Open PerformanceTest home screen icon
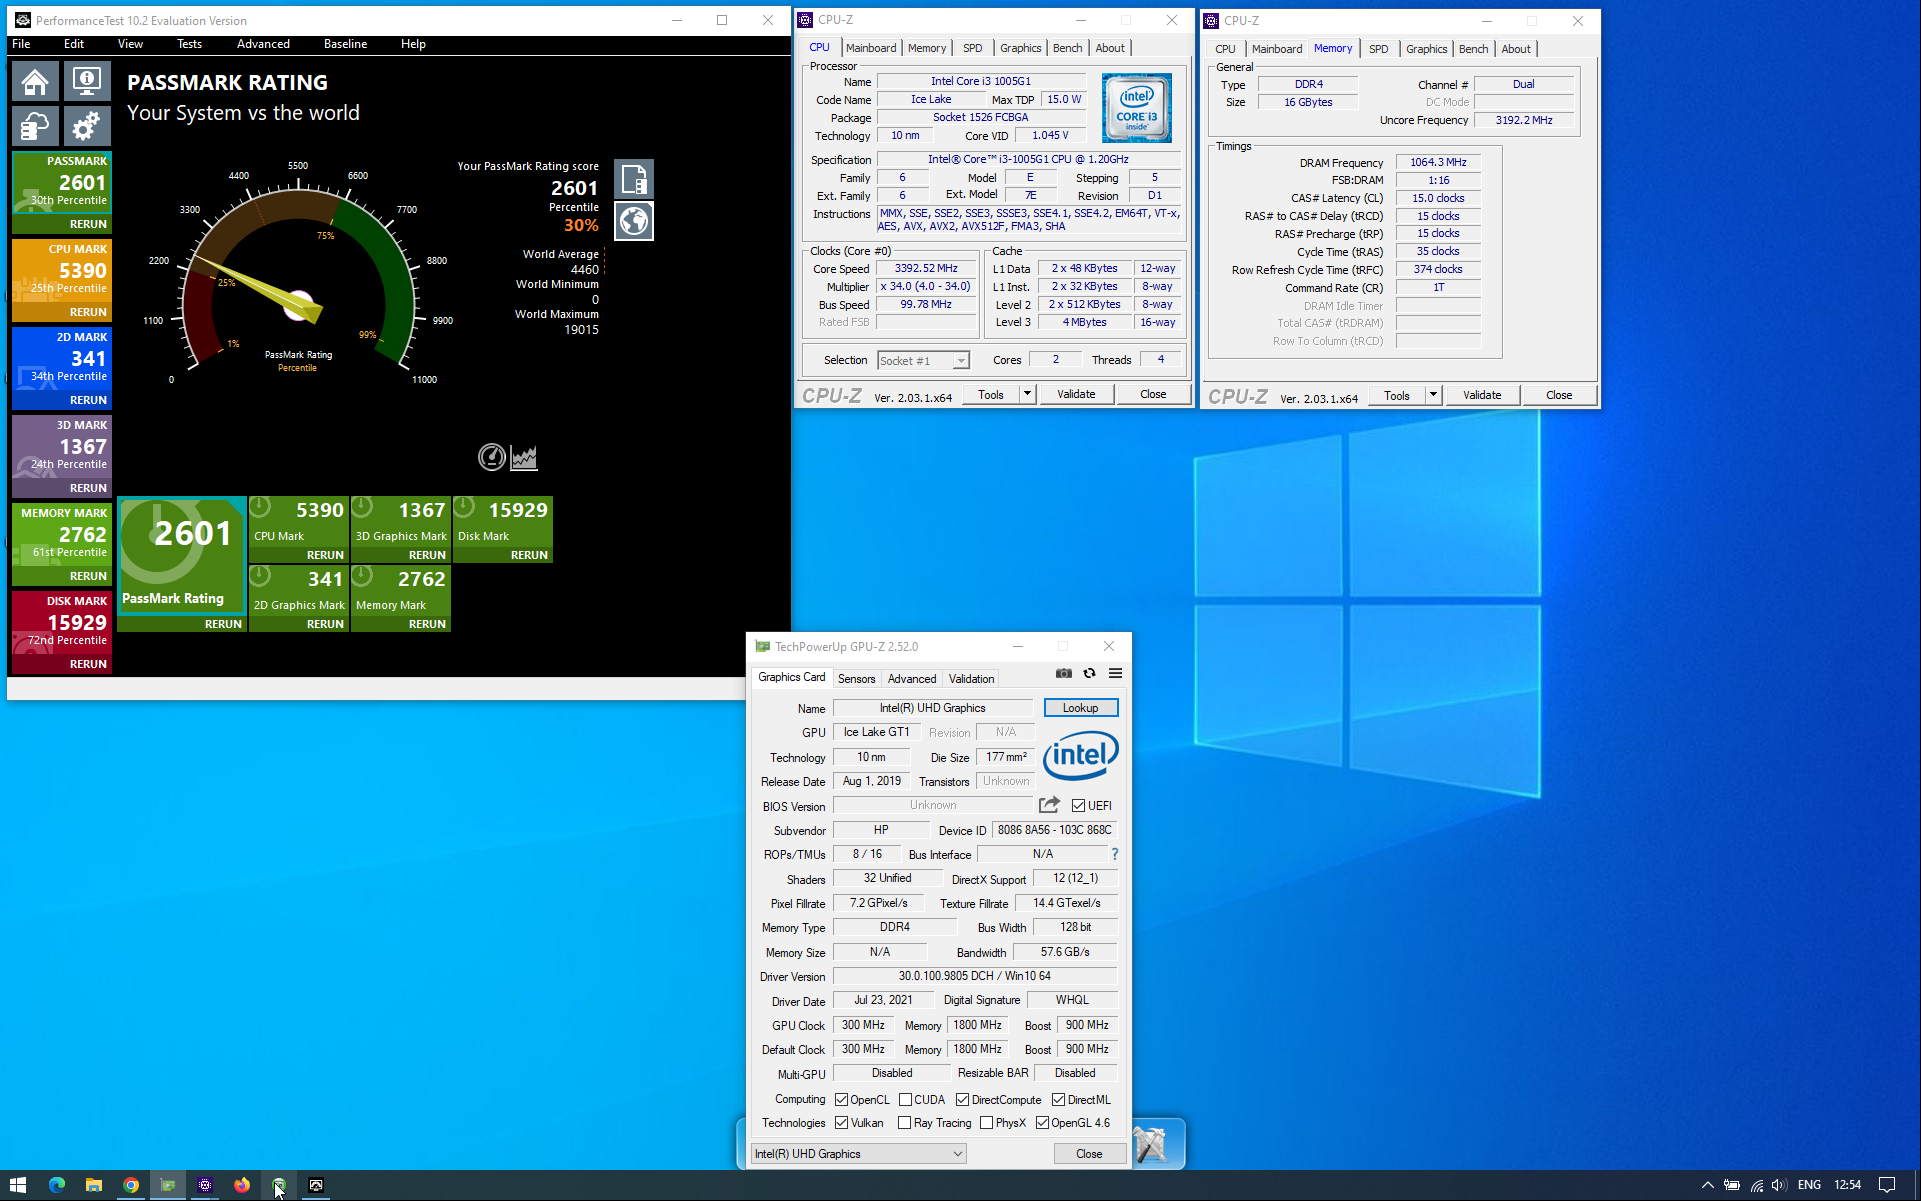This screenshot has width=1921, height=1201. pyautogui.click(x=35, y=82)
